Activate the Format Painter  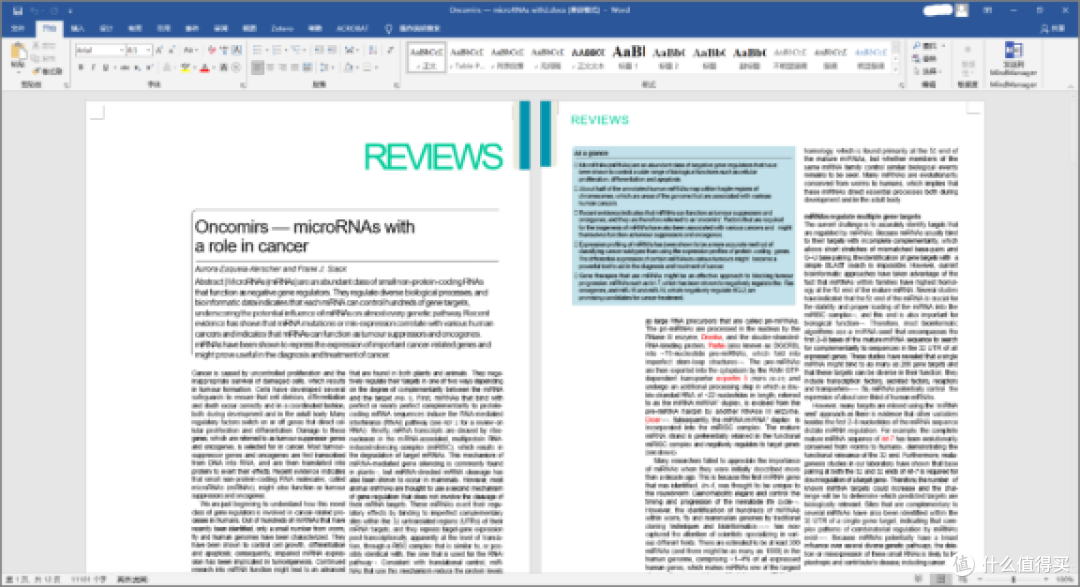pos(48,71)
